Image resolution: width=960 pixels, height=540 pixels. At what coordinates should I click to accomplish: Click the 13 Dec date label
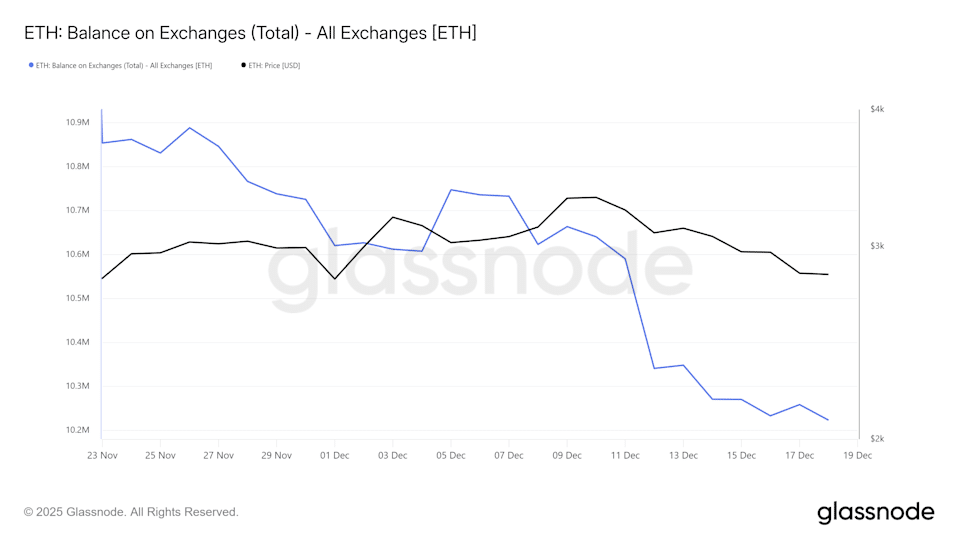point(683,455)
